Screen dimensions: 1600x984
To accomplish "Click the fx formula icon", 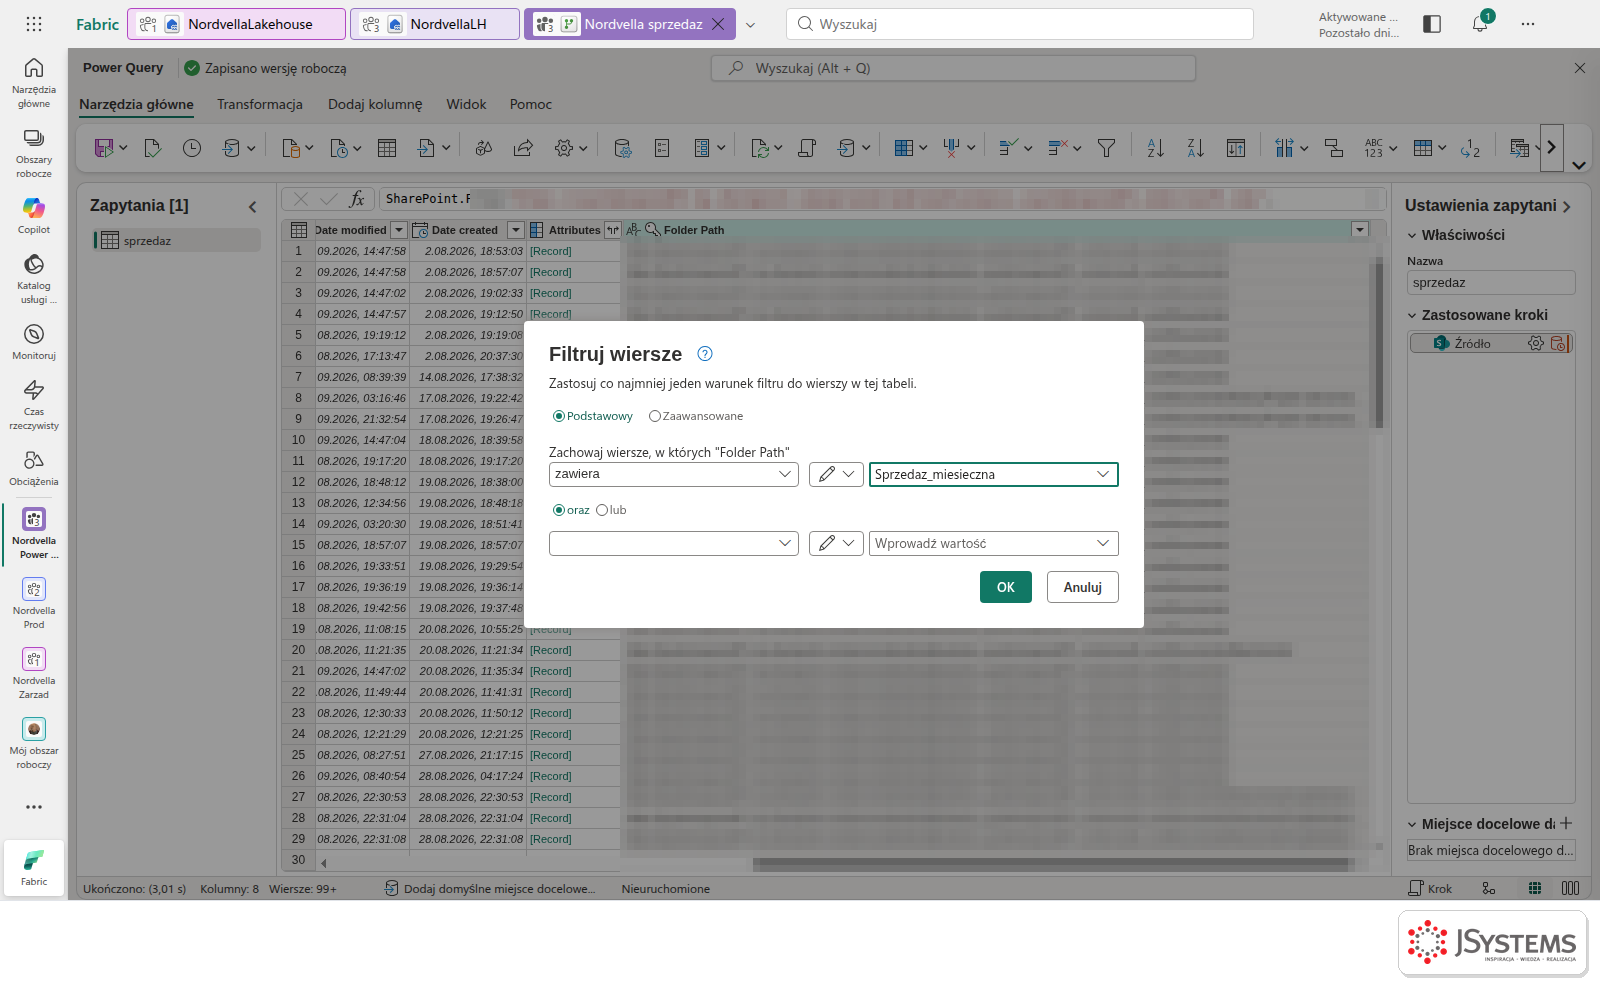I will (357, 199).
